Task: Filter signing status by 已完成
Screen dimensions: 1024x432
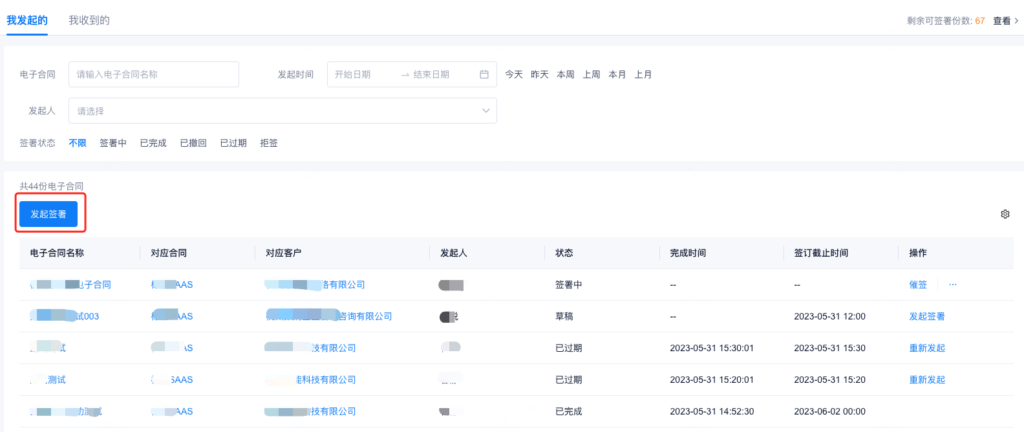Action: pyautogui.click(x=153, y=143)
